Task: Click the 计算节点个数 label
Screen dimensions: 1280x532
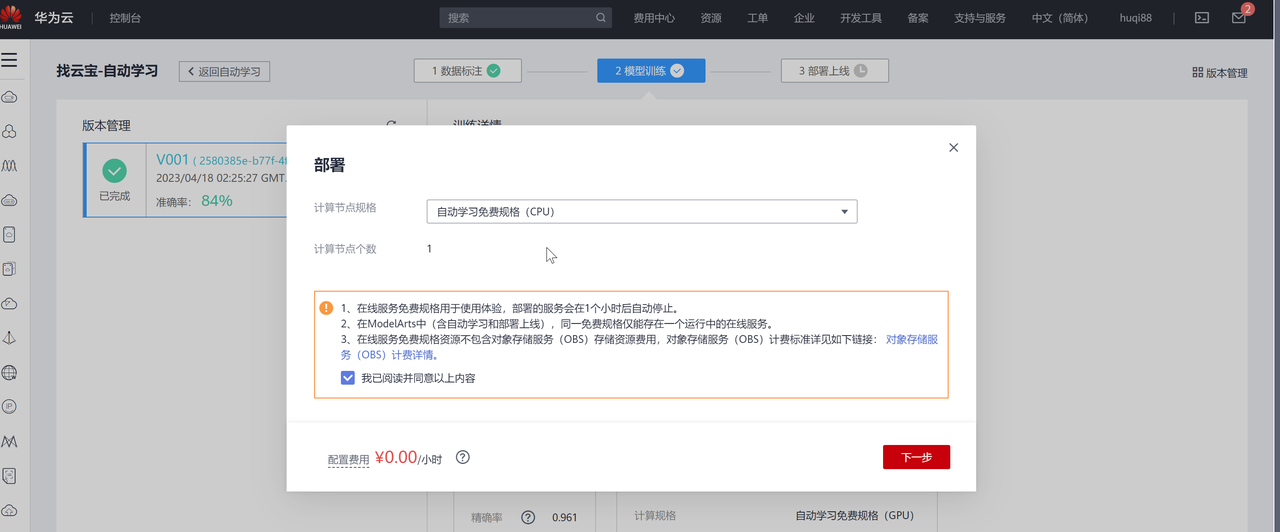Action: (345, 249)
